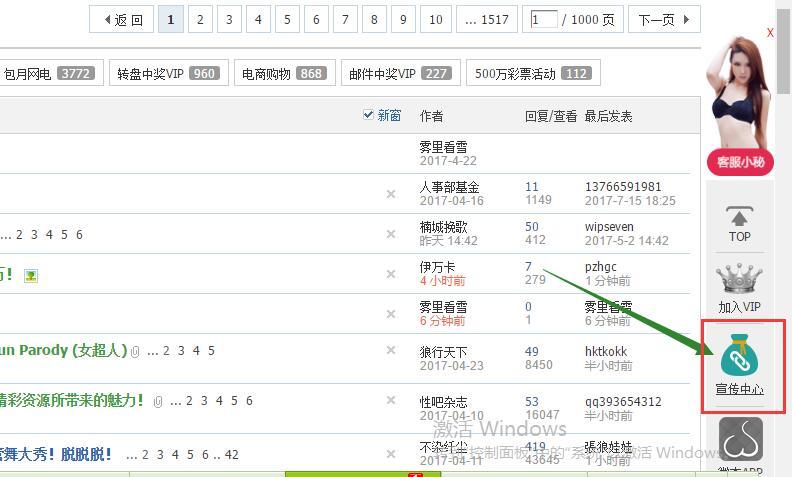
Task: Toggle the 新窗 checkbox
Action: click(368, 115)
